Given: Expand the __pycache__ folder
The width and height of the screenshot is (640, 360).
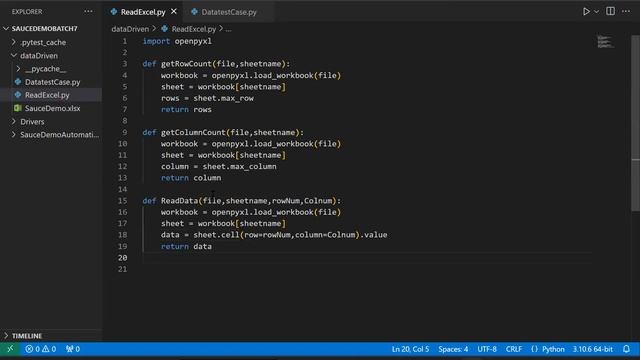Looking at the screenshot, I should coord(45,69).
